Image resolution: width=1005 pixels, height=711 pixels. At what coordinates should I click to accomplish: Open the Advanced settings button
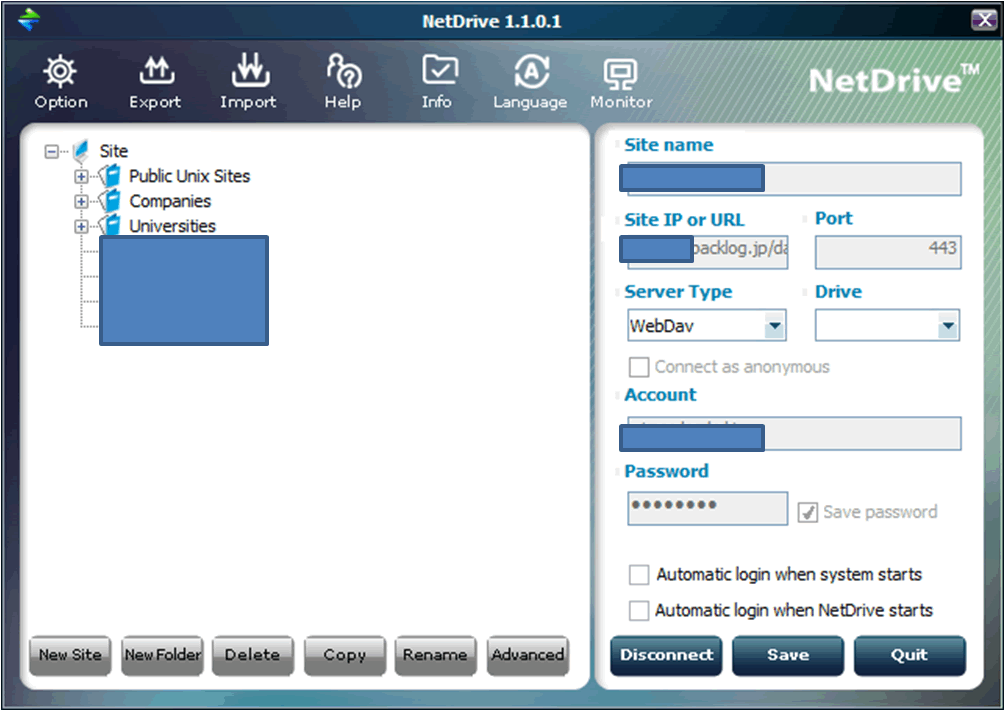pos(527,655)
